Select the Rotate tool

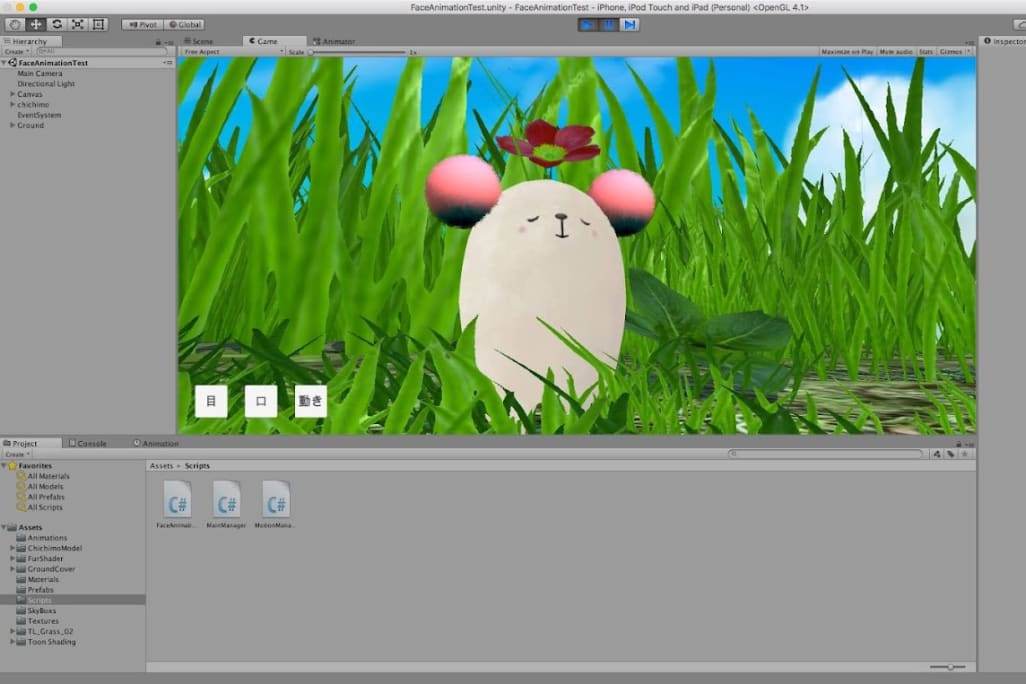pyautogui.click(x=56, y=24)
